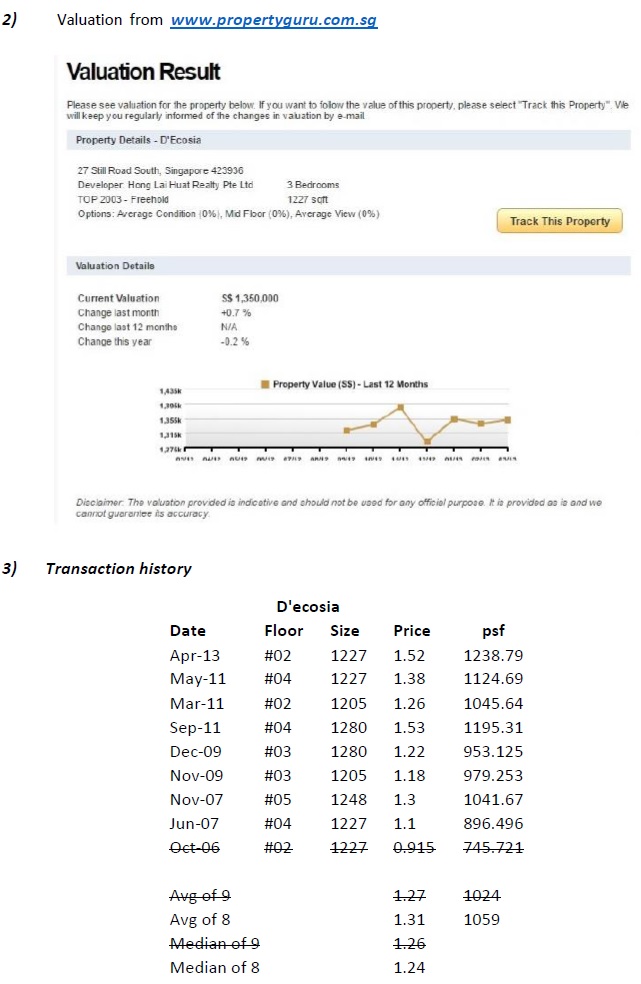Click the Valuation Result heading
The image size is (641, 984).
pyautogui.click(x=143, y=72)
